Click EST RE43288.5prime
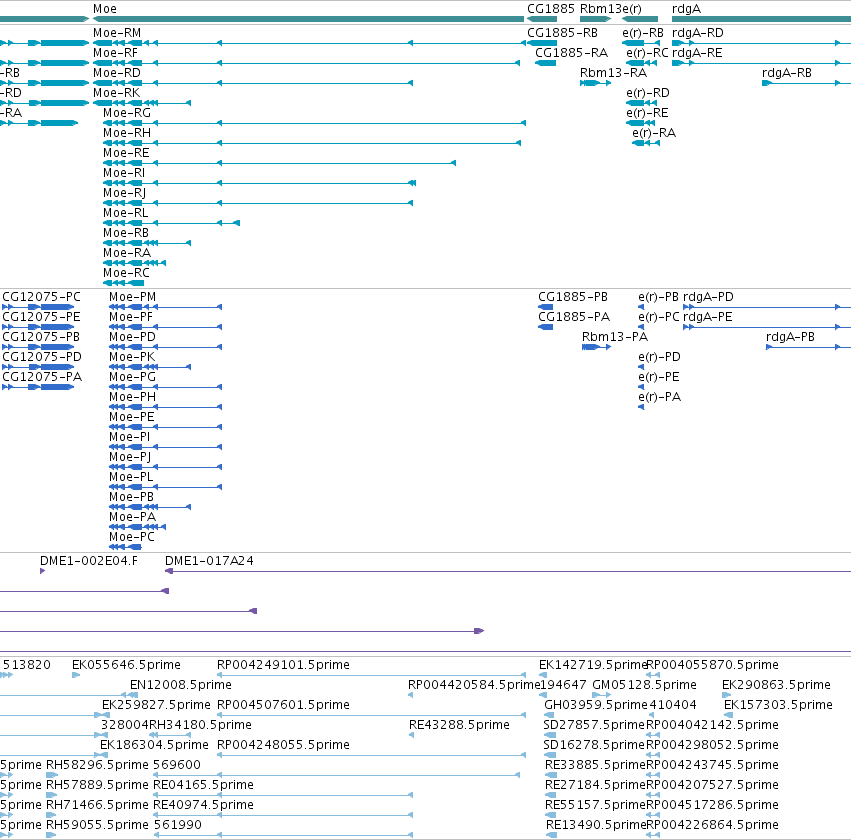This screenshot has width=851, height=840. click(459, 725)
